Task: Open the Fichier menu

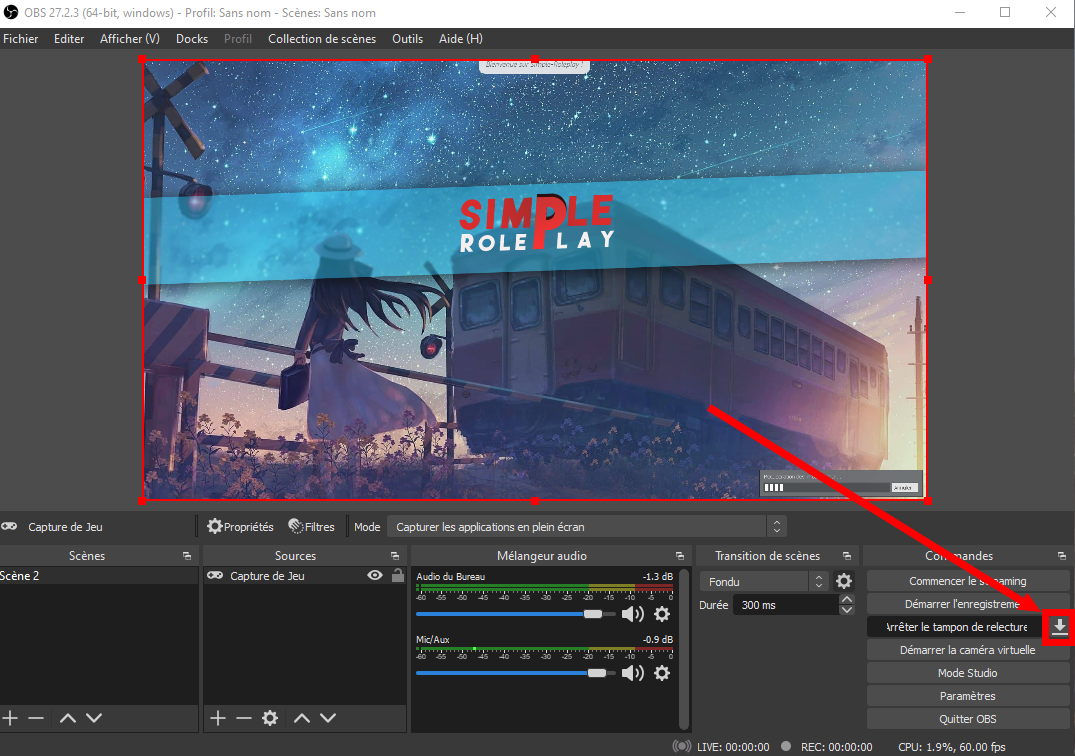Action: (21, 39)
